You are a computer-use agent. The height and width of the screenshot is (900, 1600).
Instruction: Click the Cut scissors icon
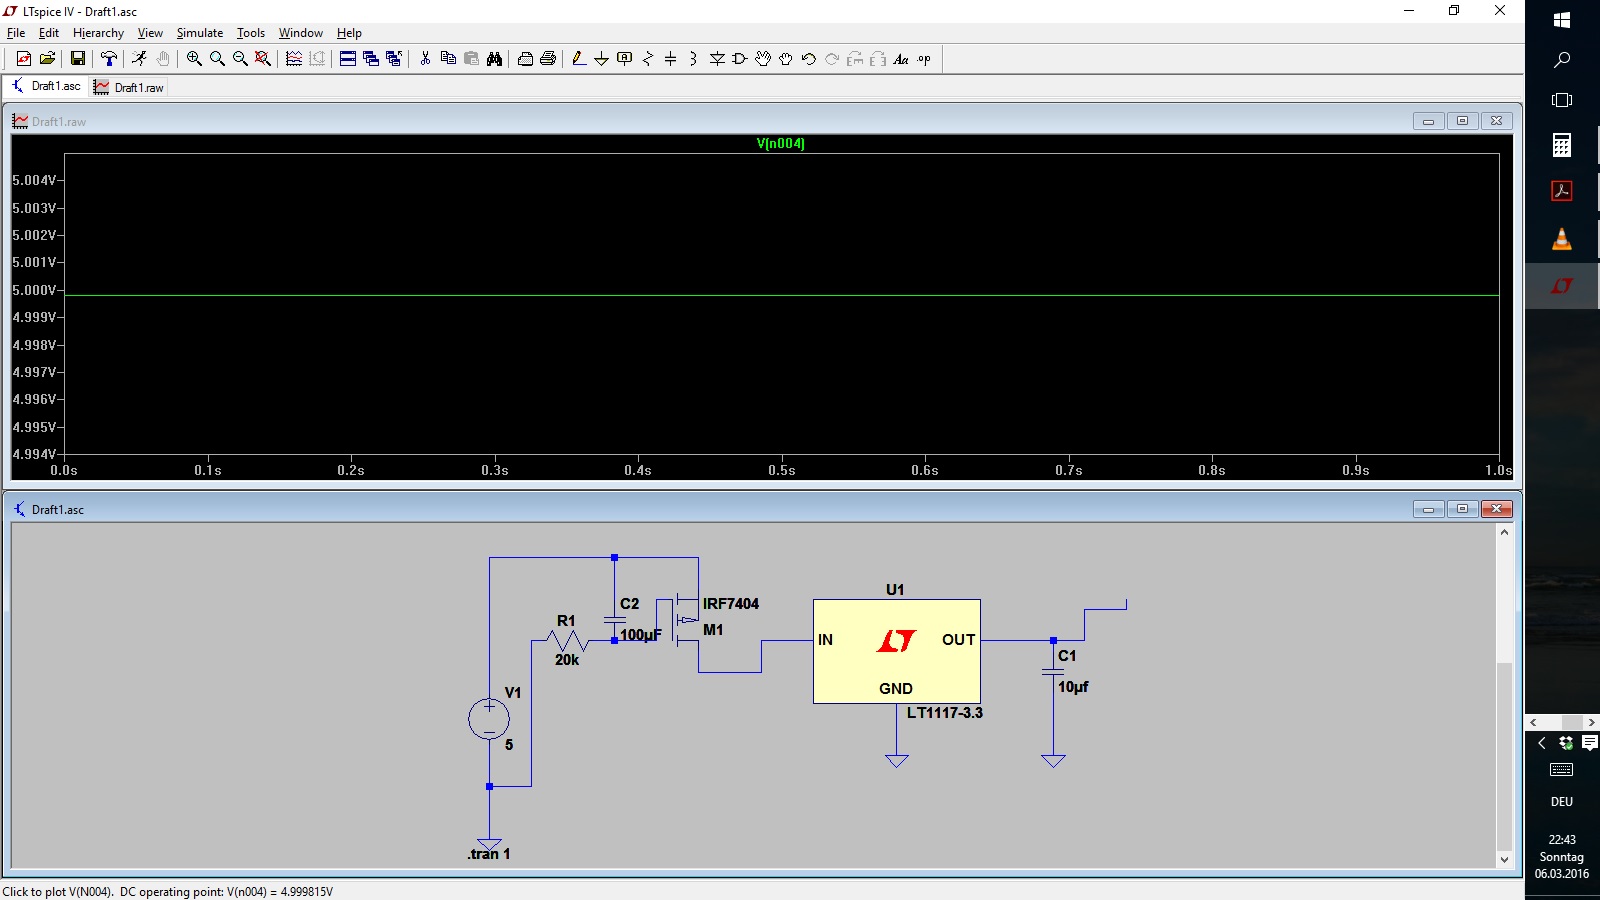point(425,59)
